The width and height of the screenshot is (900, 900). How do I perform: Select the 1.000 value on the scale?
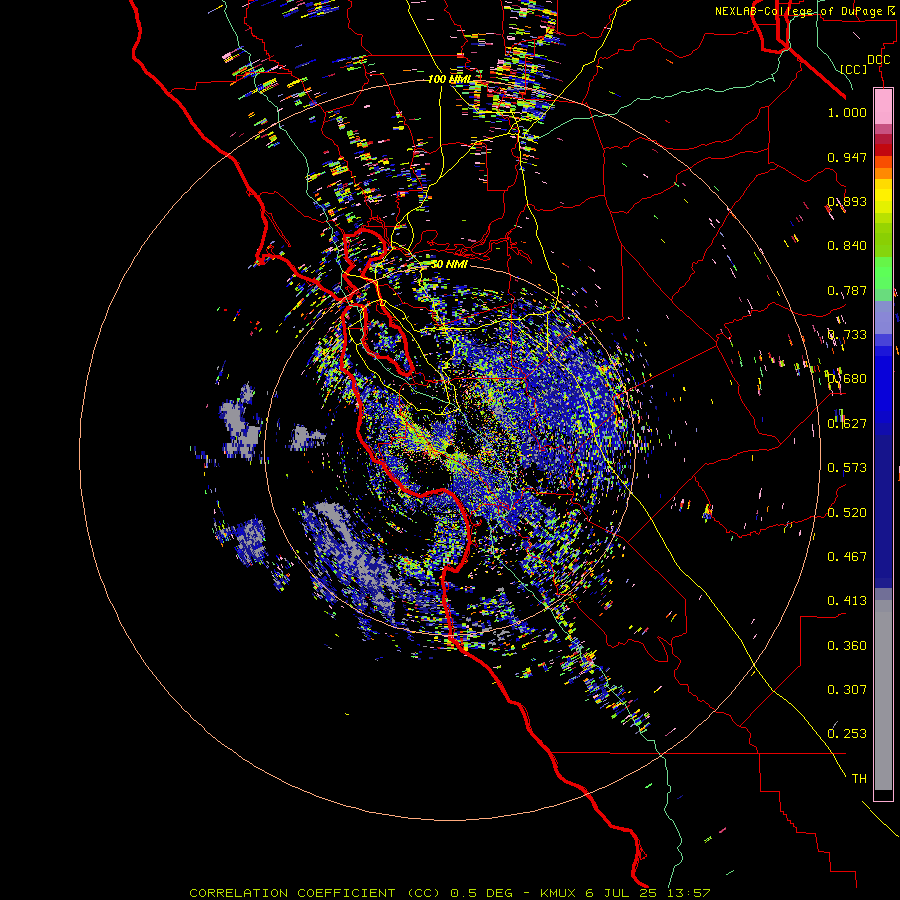(847, 112)
